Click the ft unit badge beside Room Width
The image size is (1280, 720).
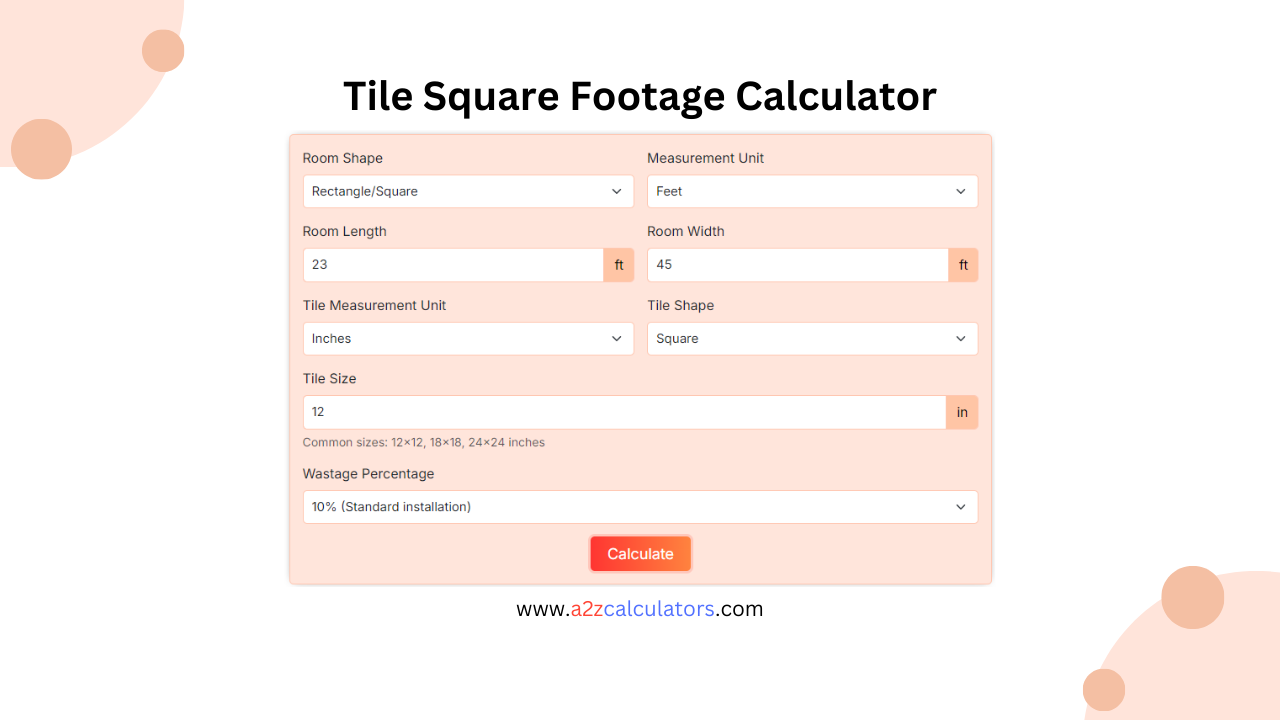pyautogui.click(x=963, y=264)
